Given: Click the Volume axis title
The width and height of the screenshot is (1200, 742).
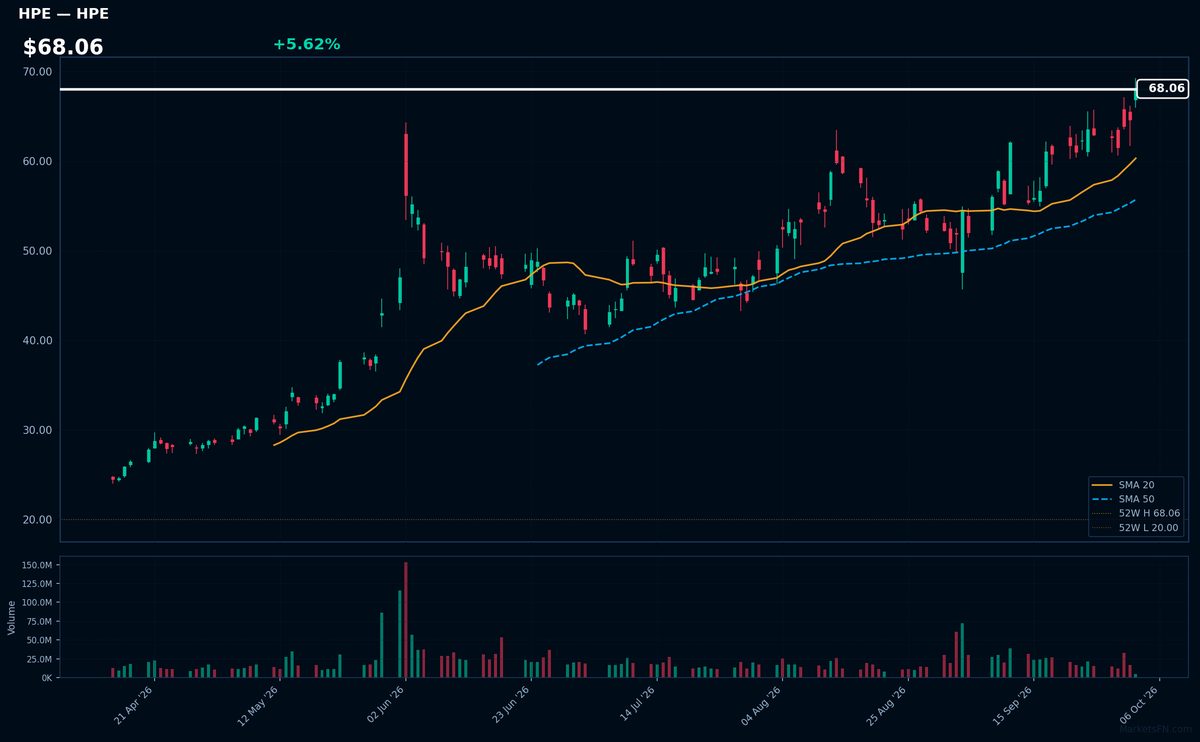Looking at the screenshot, I should (11, 617).
